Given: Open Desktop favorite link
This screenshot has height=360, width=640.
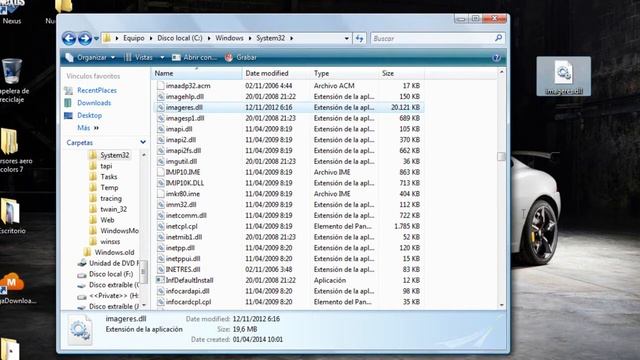Looking at the screenshot, I should click(89, 116).
